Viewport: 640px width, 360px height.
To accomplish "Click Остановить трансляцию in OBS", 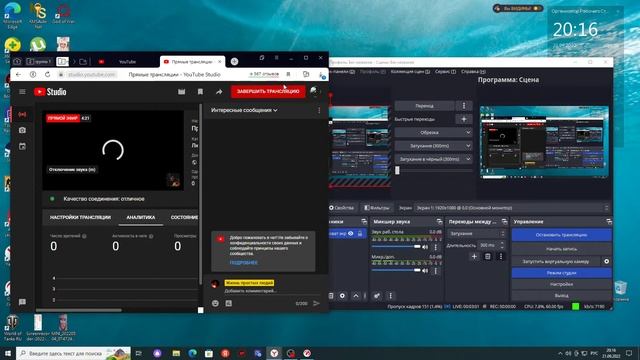I will coord(562,235).
